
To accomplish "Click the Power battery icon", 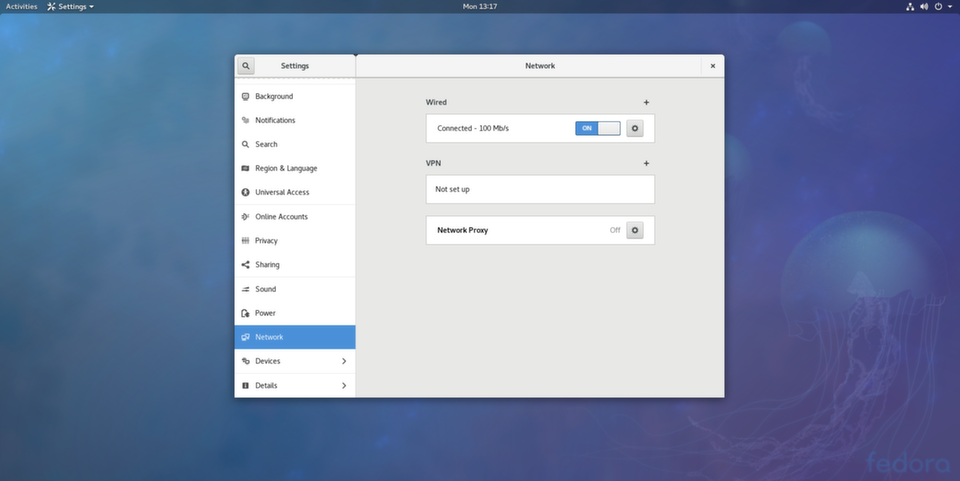I will (246, 313).
